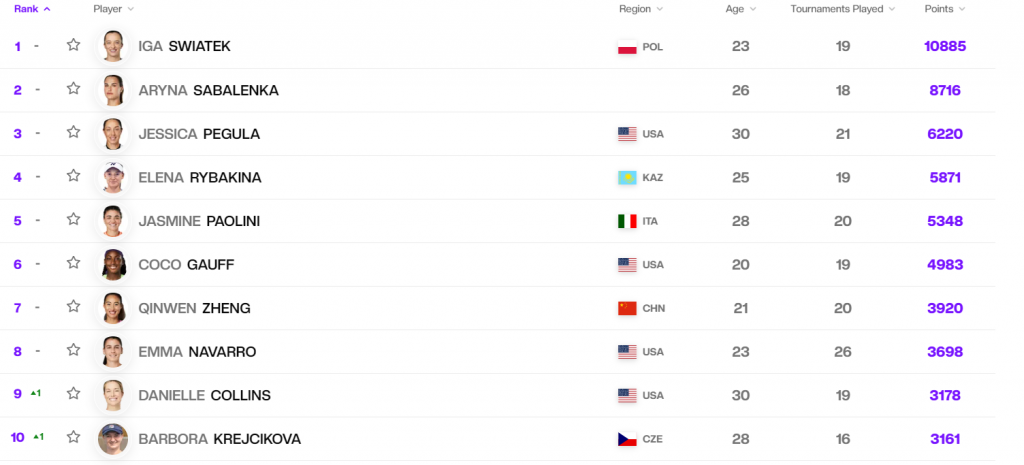Click Qinwen Zheng's profile photo

point(113,308)
